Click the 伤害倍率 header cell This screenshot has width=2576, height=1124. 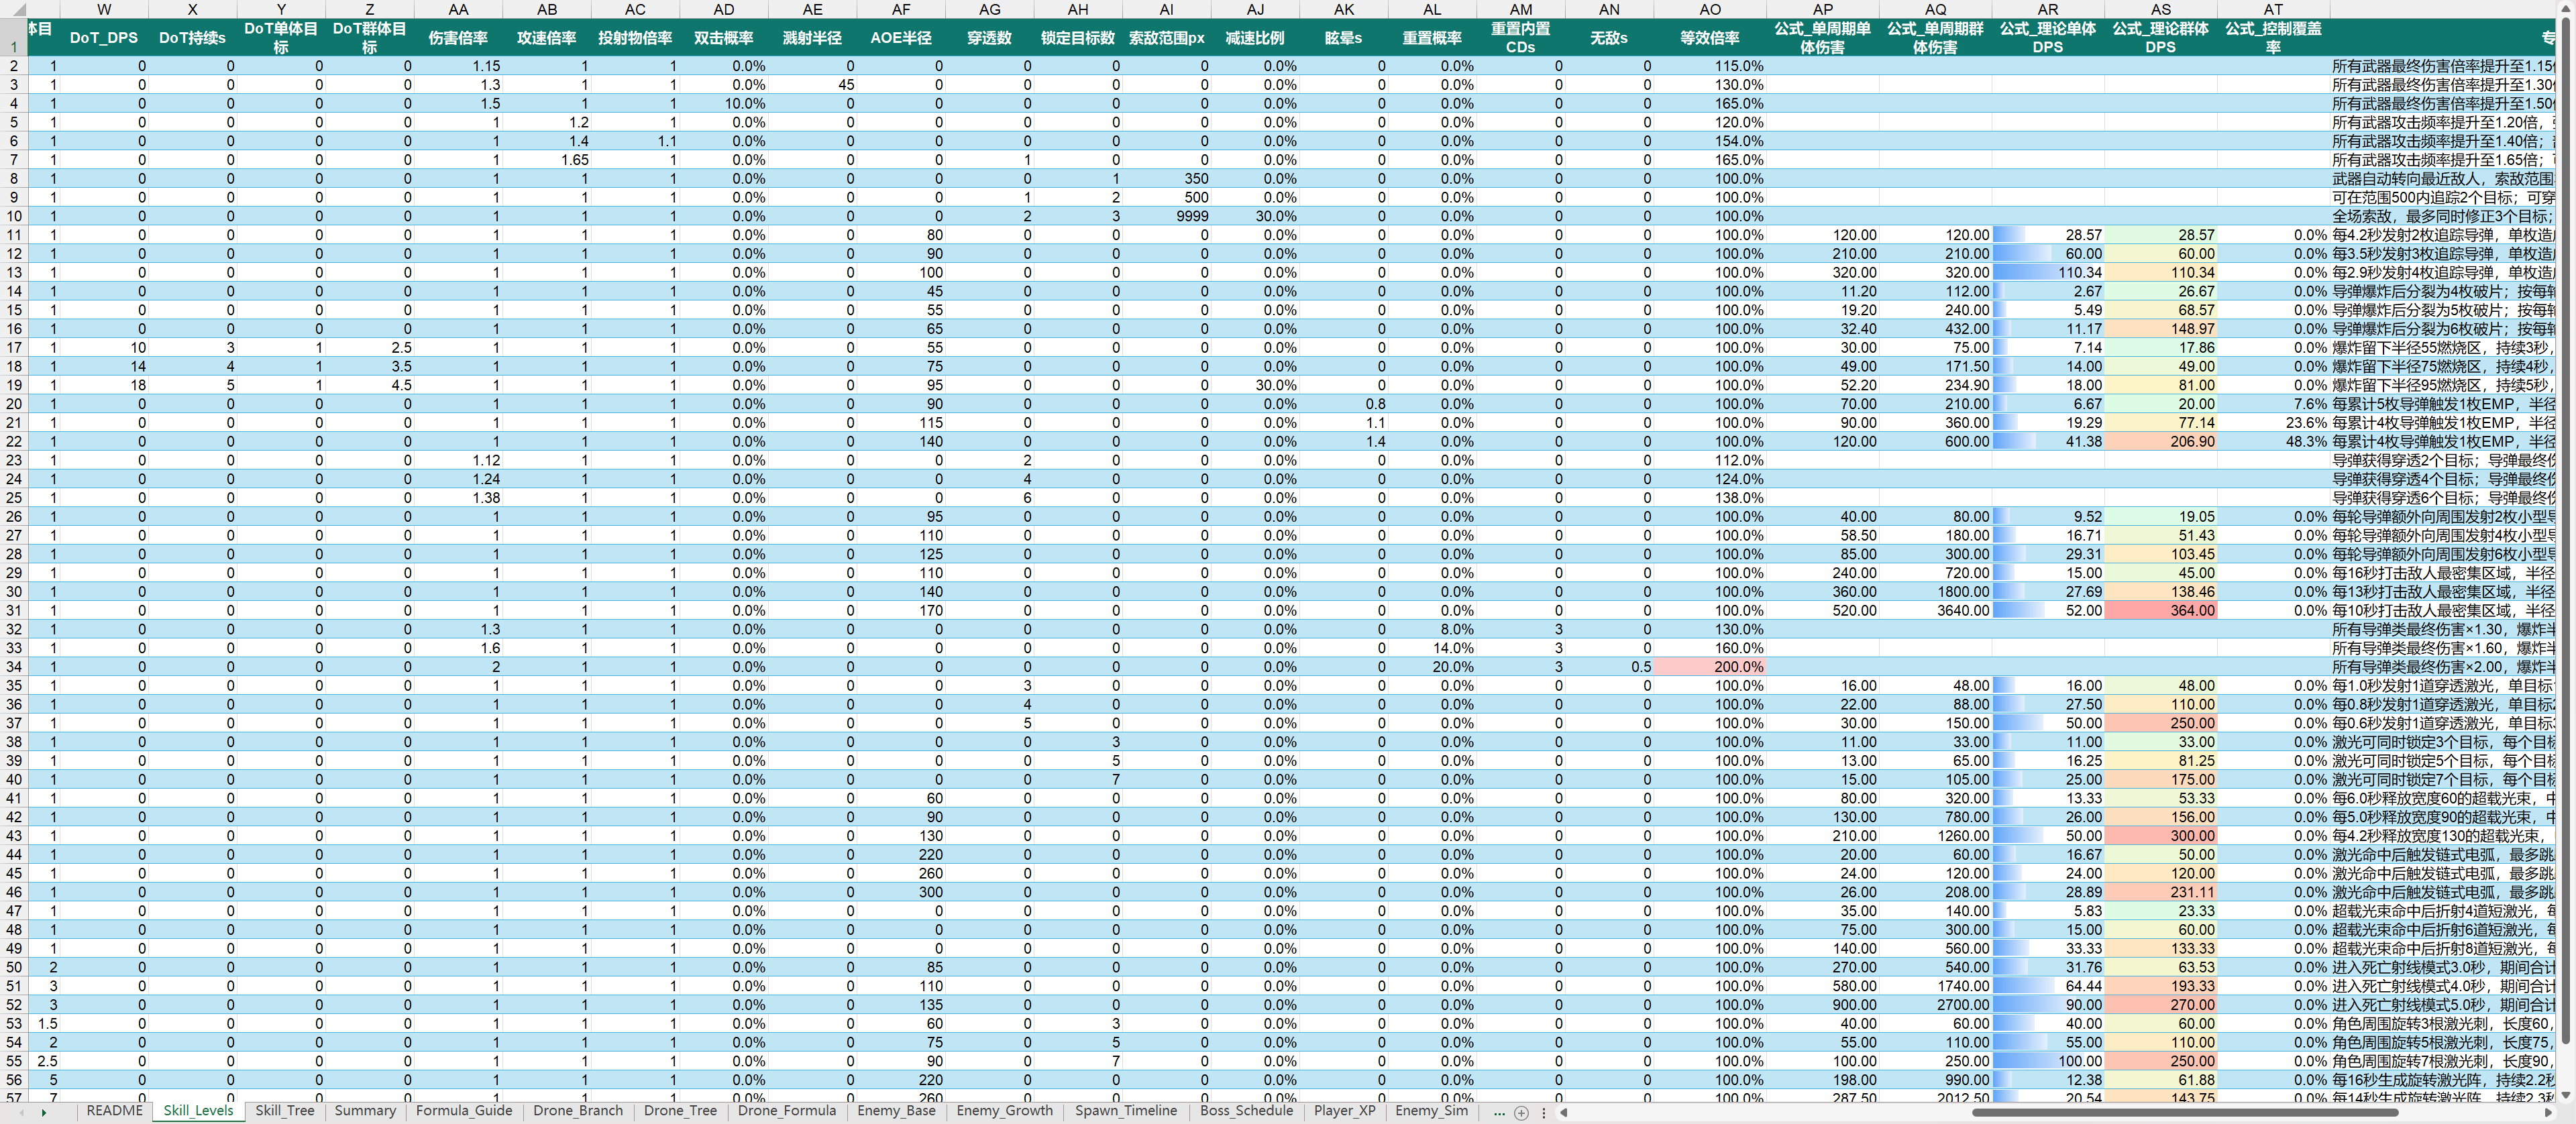coord(458,38)
